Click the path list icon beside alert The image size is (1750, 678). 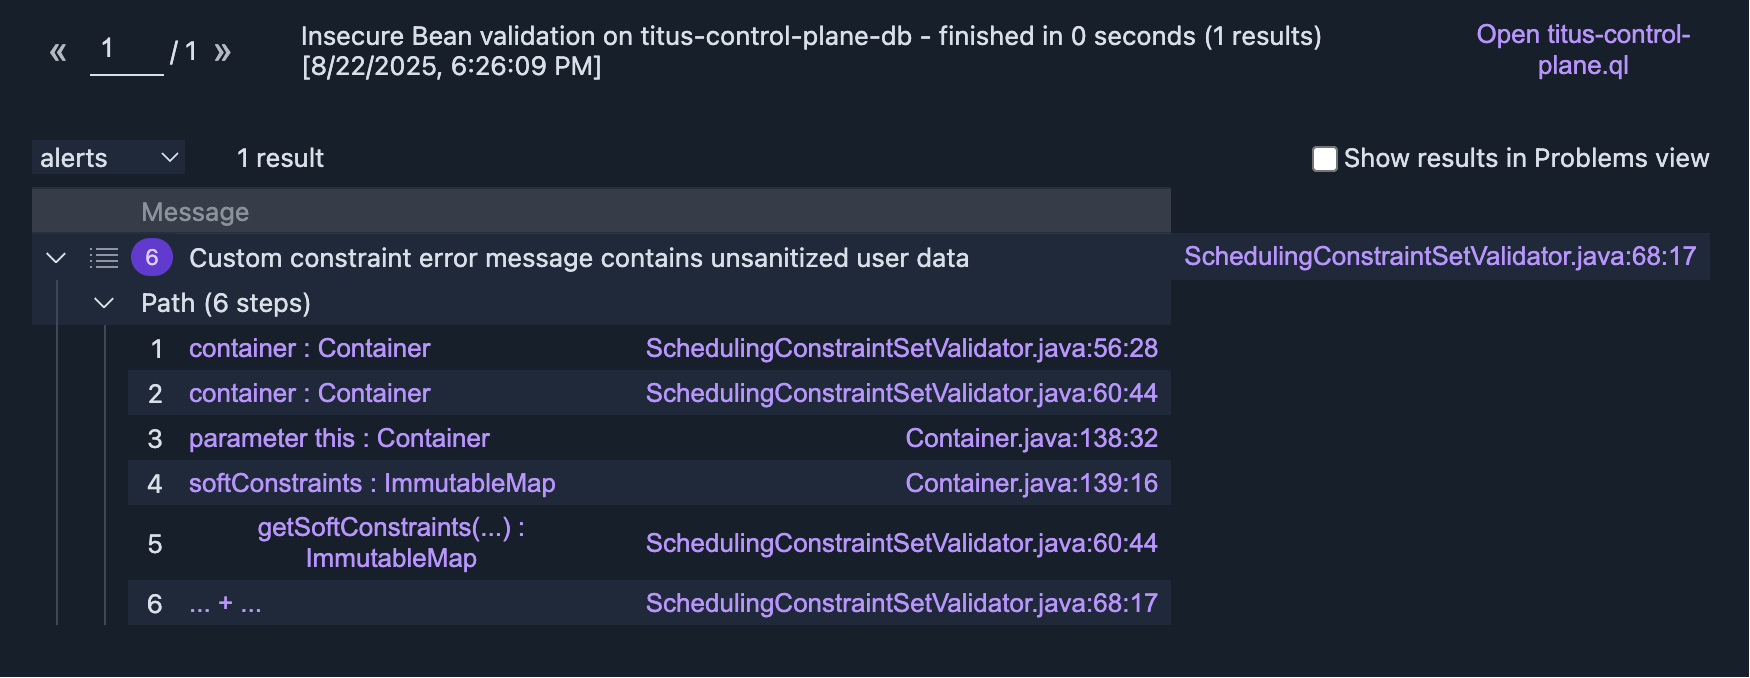click(x=104, y=258)
